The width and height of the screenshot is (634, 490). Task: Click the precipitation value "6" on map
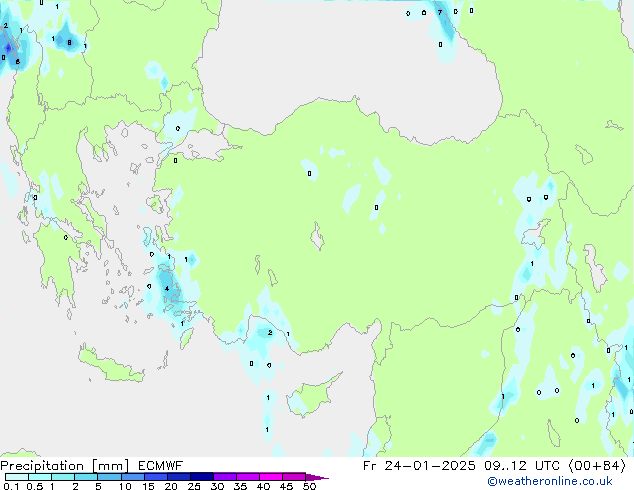coord(17,61)
